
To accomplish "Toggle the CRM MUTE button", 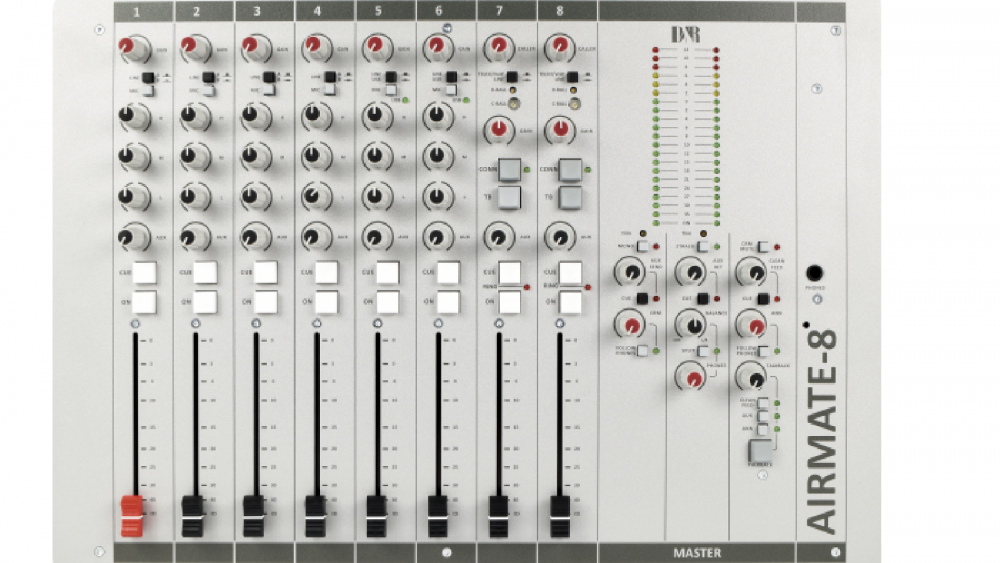I will (762, 247).
